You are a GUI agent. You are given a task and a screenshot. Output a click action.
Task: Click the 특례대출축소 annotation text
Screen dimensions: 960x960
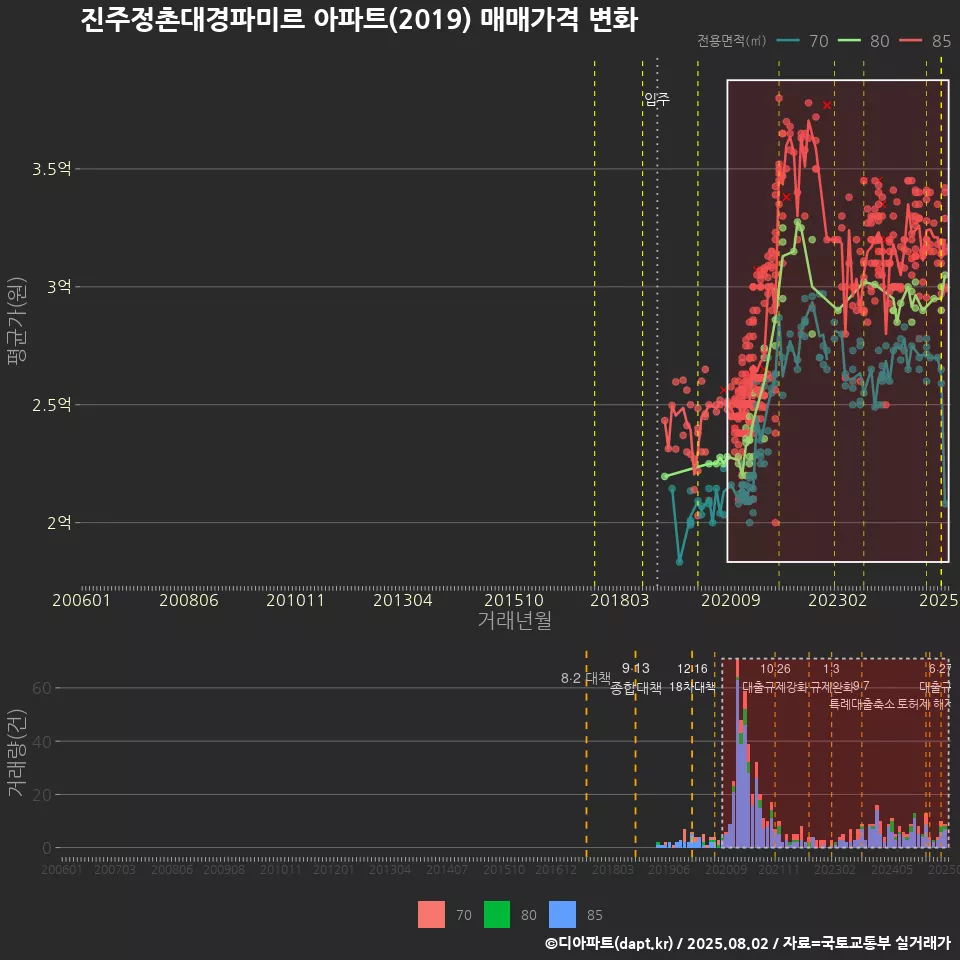pos(862,704)
